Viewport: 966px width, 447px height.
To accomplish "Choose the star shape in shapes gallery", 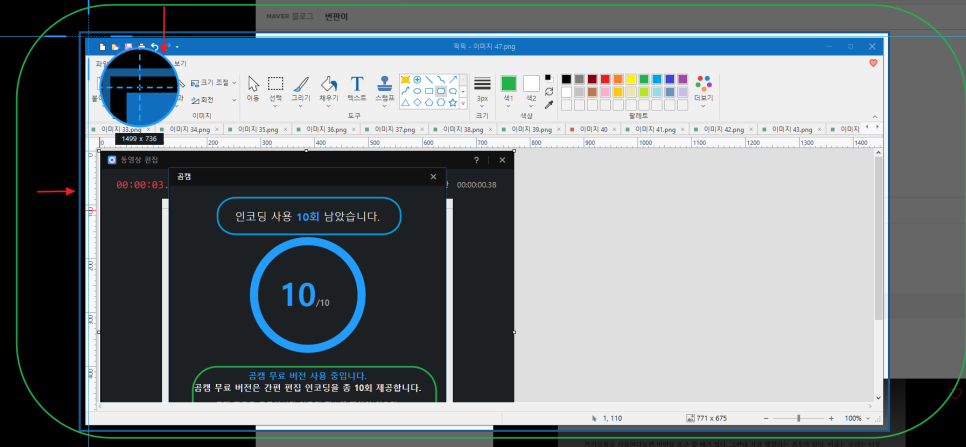I will 453,102.
